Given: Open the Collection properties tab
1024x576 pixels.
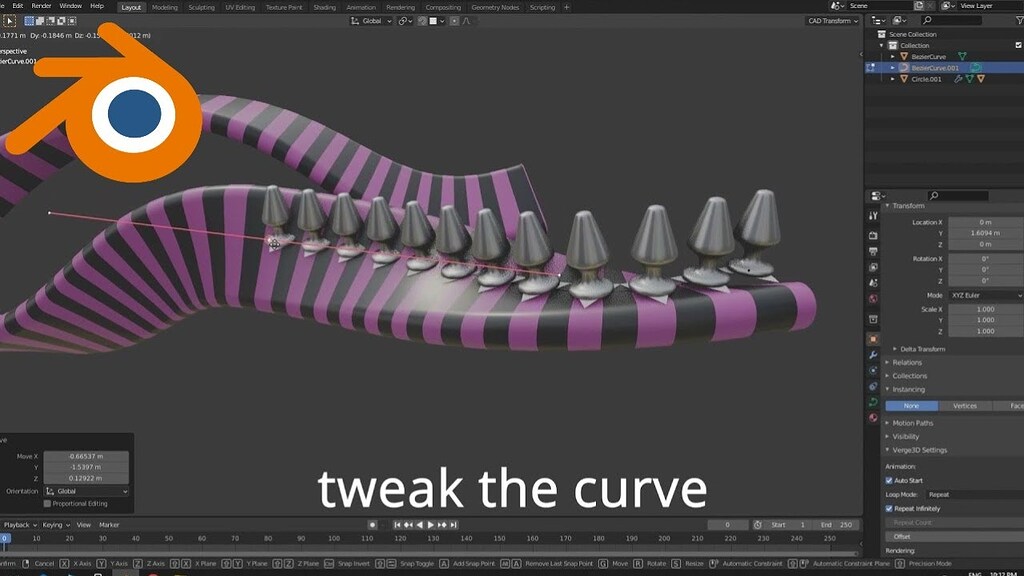Looking at the screenshot, I should (873, 319).
